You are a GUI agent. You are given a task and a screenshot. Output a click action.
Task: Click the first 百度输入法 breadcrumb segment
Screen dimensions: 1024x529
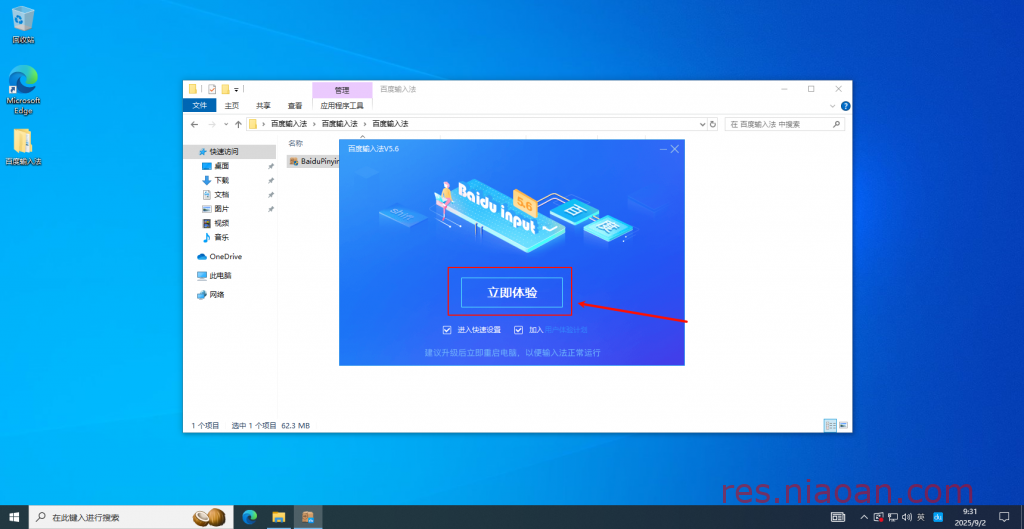click(x=289, y=123)
